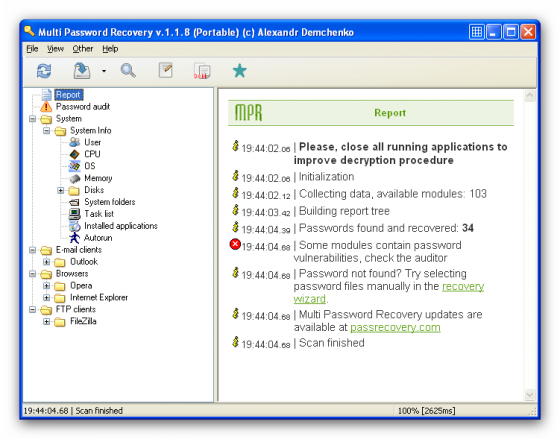The image size is (560, 439).
Task: Click the copy documents toolbar icon
Action: click(x=202, y=71)
